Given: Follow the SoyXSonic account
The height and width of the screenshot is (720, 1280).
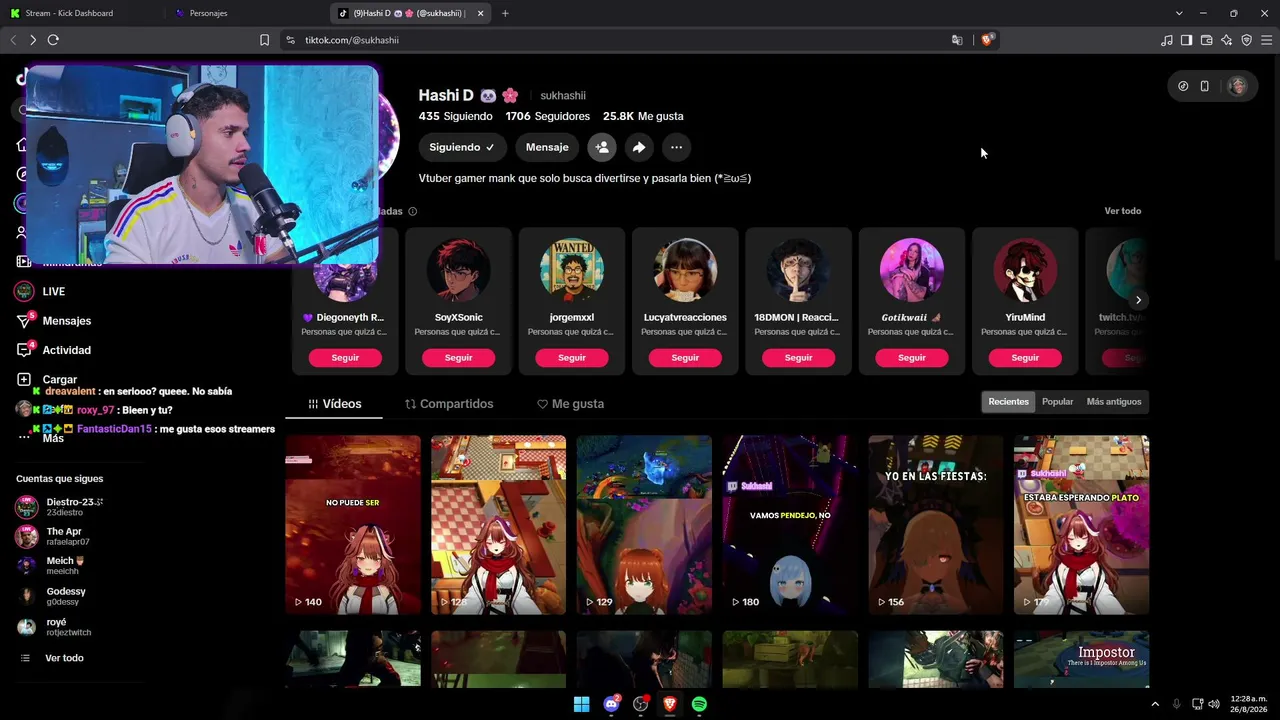Looking at the screenshot, I should pyautogui.click(x=458, y=357).
